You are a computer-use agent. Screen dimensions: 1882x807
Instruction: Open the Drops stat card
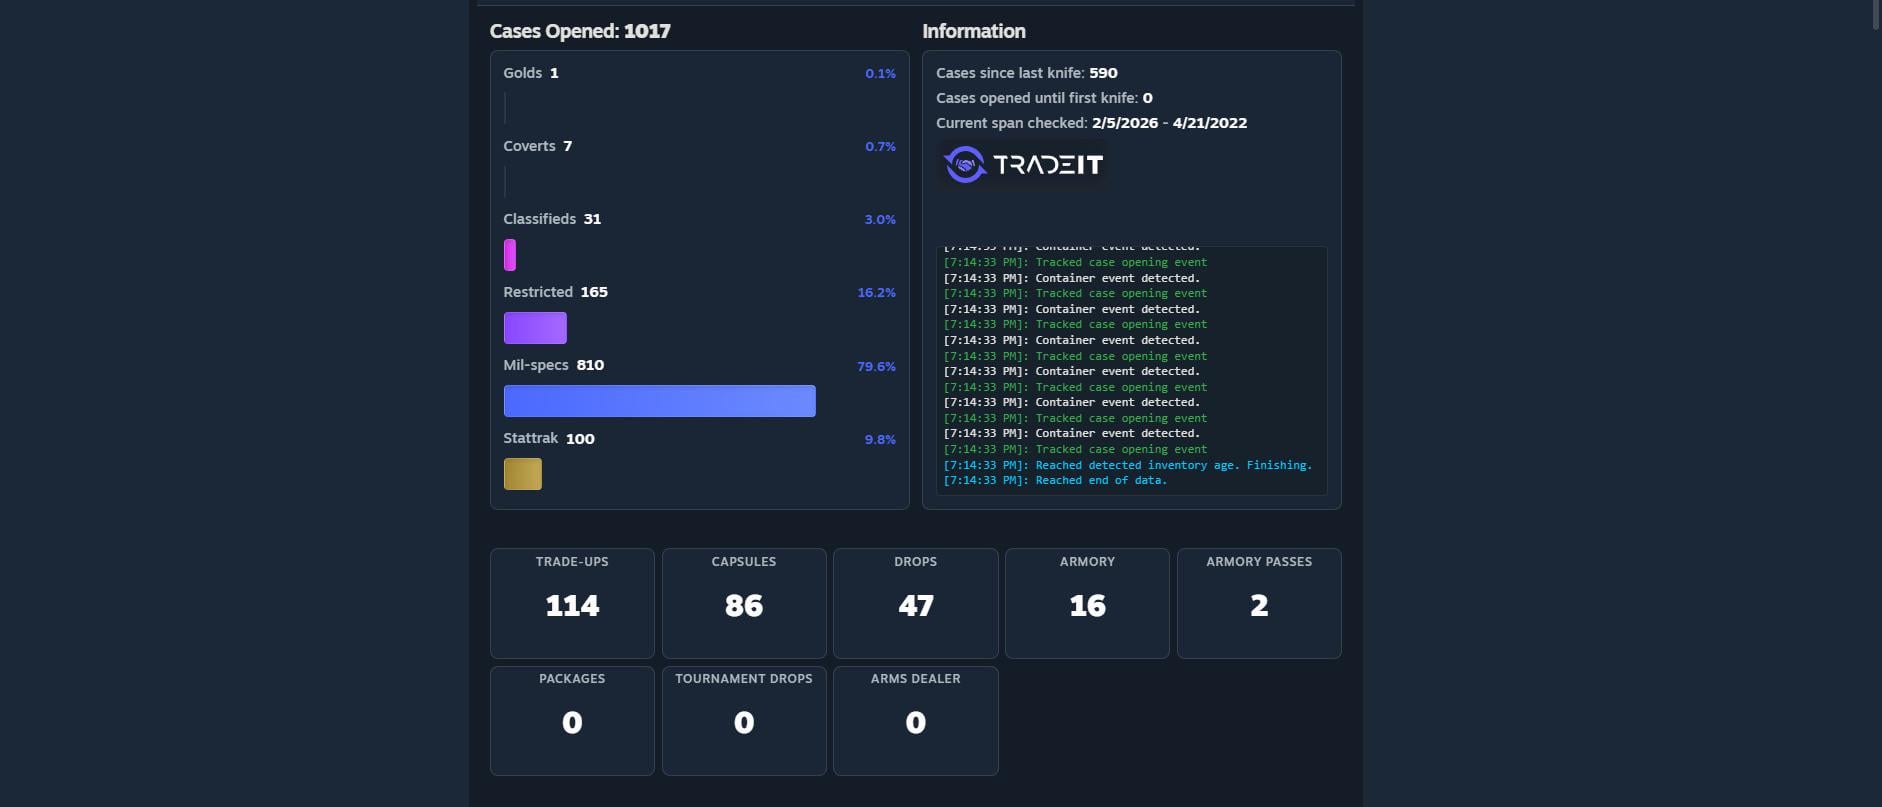tap(915, 603)
